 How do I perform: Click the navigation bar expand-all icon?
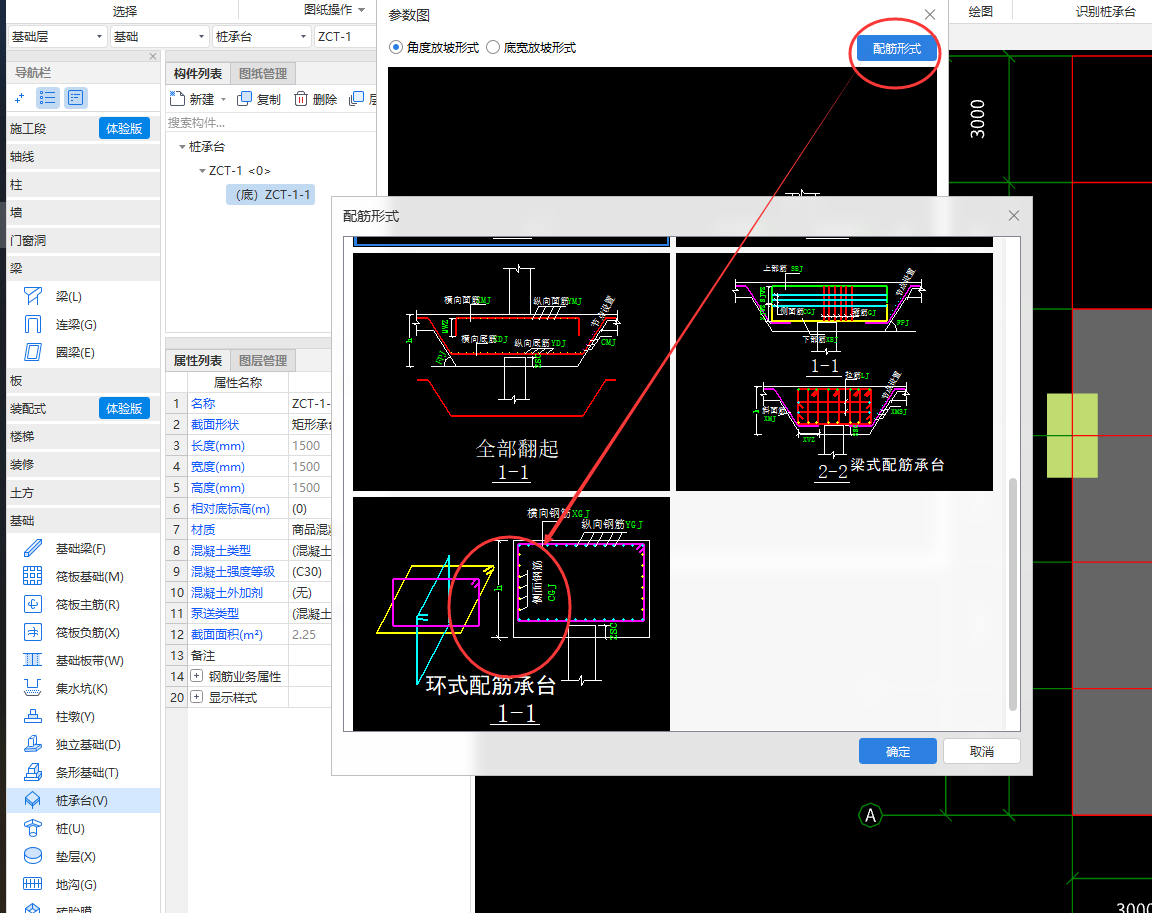pyautogui.click(x=19, y=98)
